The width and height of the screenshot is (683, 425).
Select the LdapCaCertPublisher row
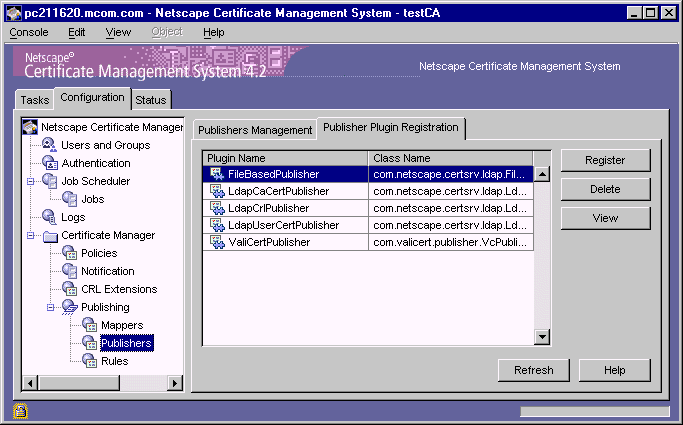pos(368,191)
